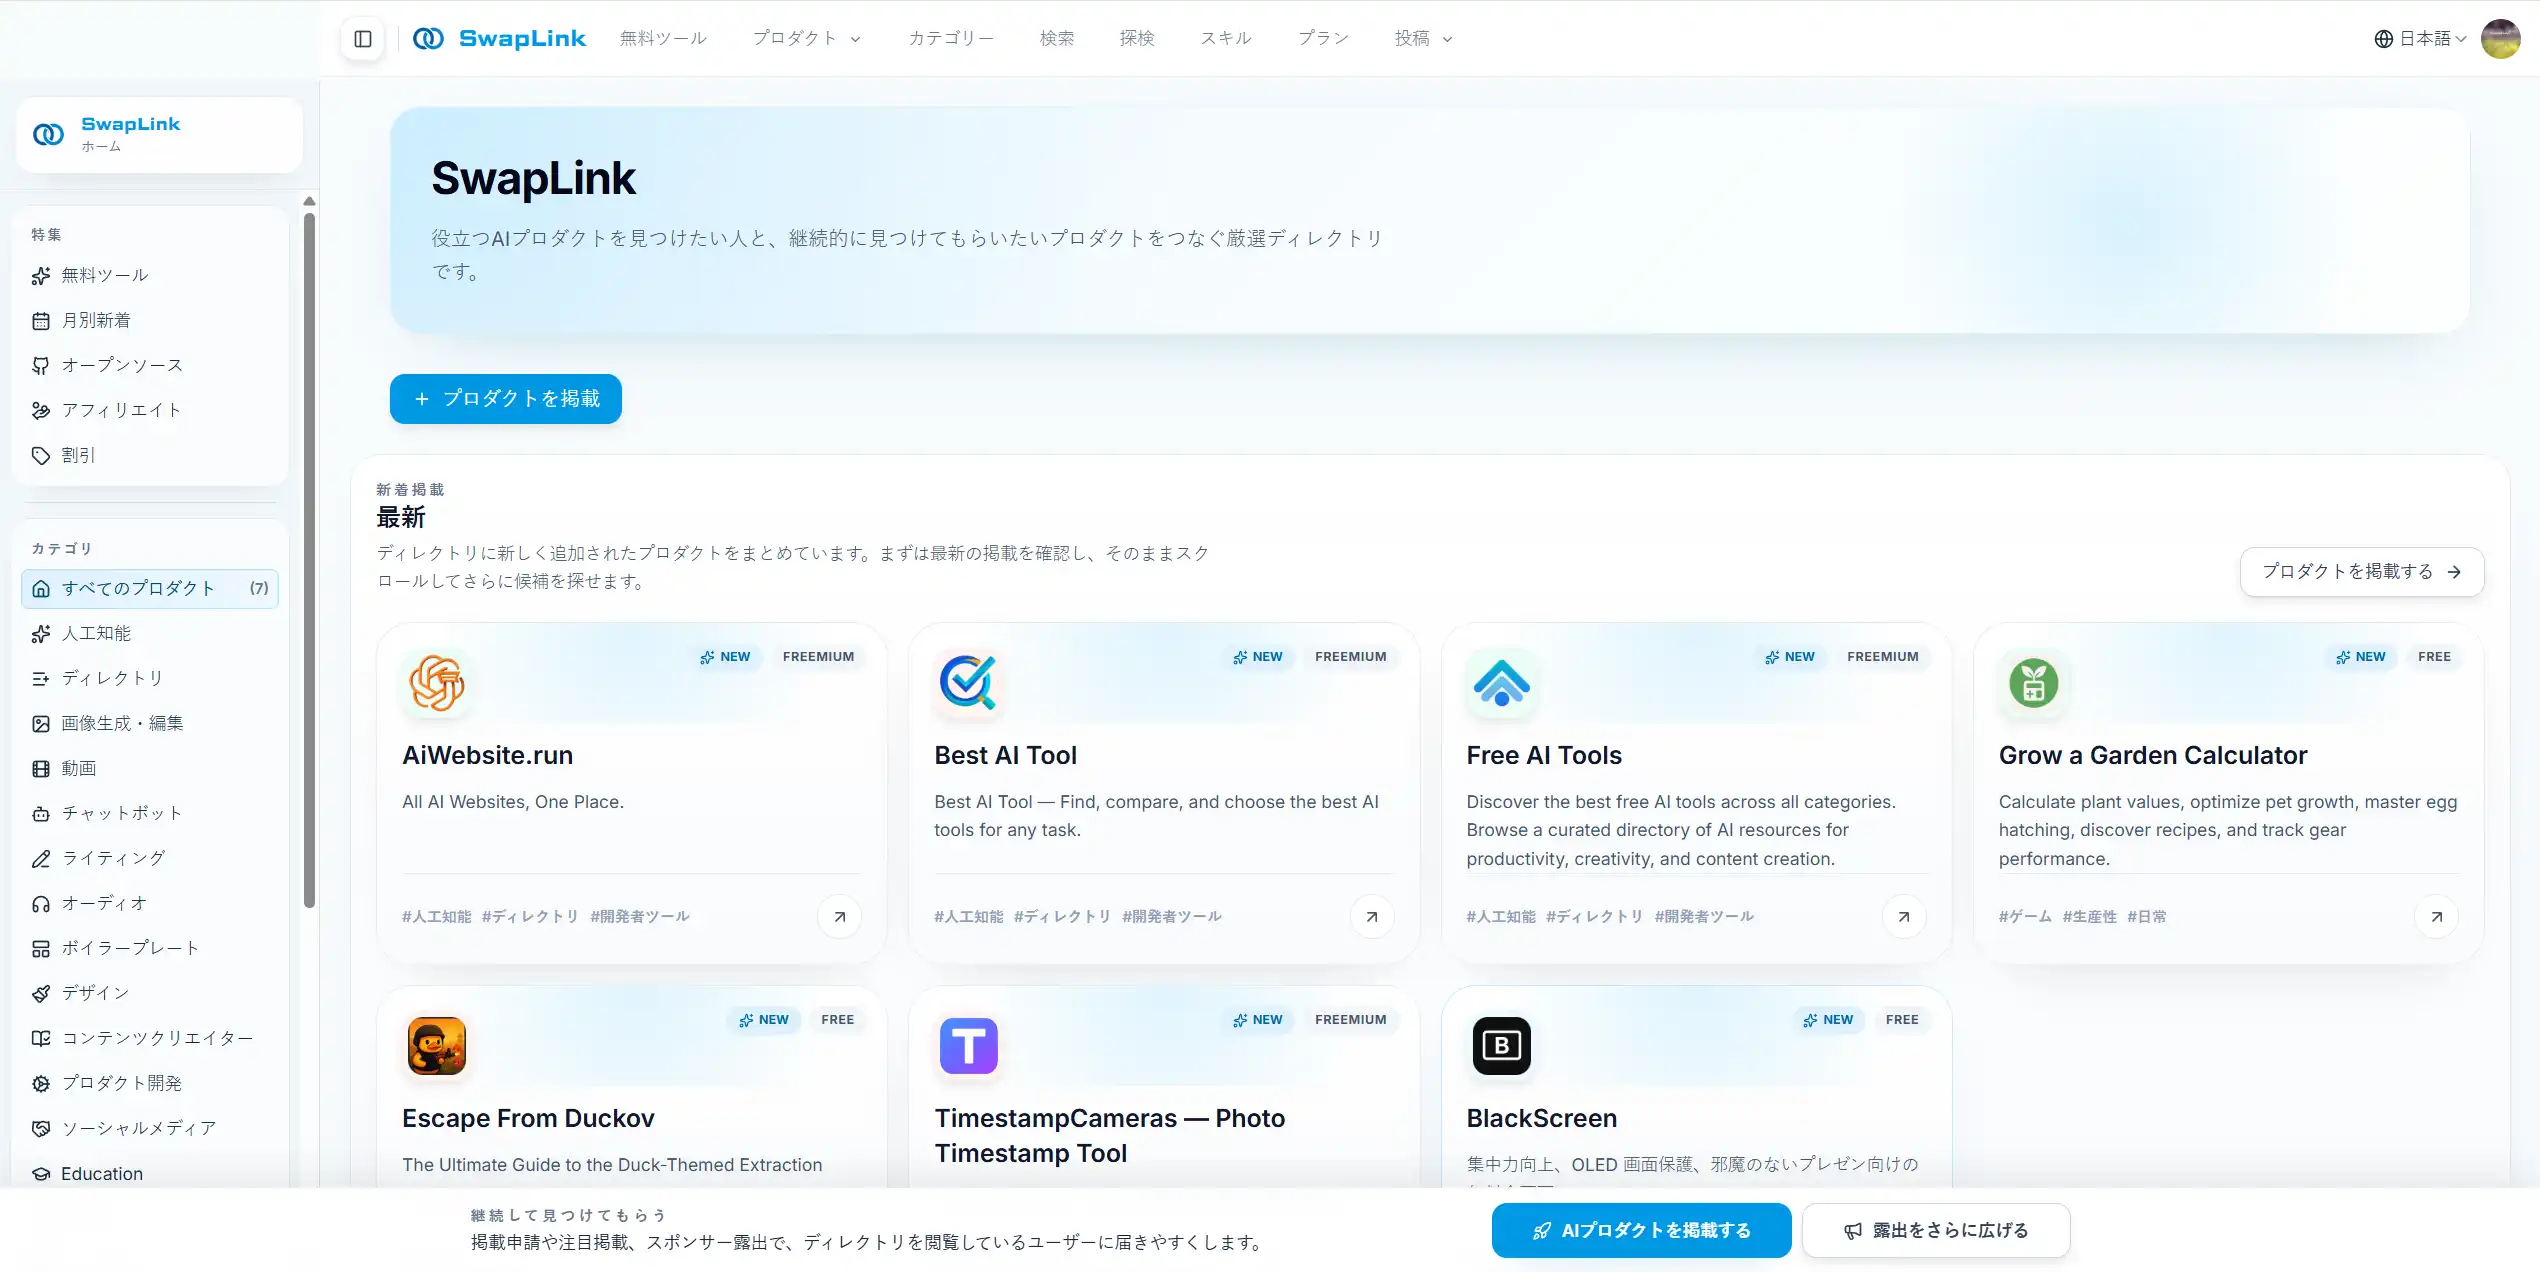Screen dimensions: 2540x1272
Task: Select Education category in sidebar
Action: [x=150, y=1173]
